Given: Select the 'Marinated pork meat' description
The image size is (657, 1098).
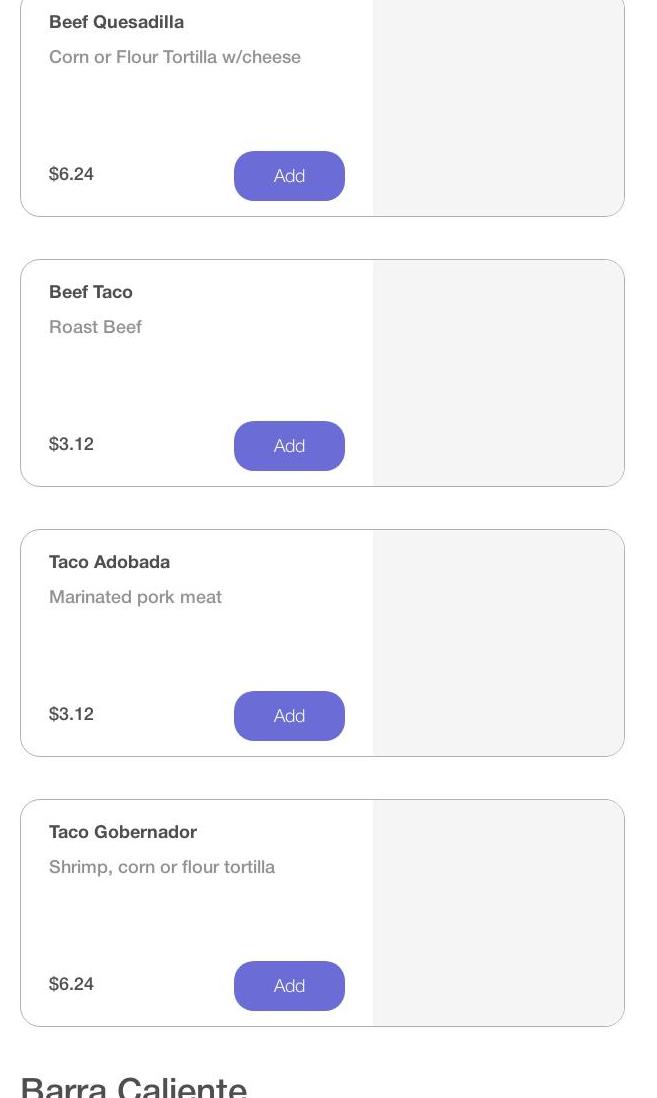Looking at the screenshot, I should [135, 597].
